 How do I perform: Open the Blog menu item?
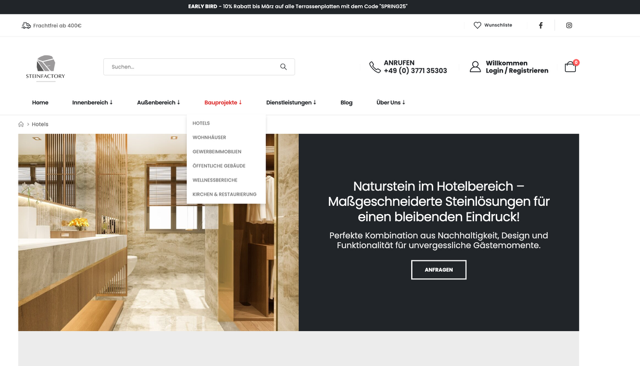347,102
